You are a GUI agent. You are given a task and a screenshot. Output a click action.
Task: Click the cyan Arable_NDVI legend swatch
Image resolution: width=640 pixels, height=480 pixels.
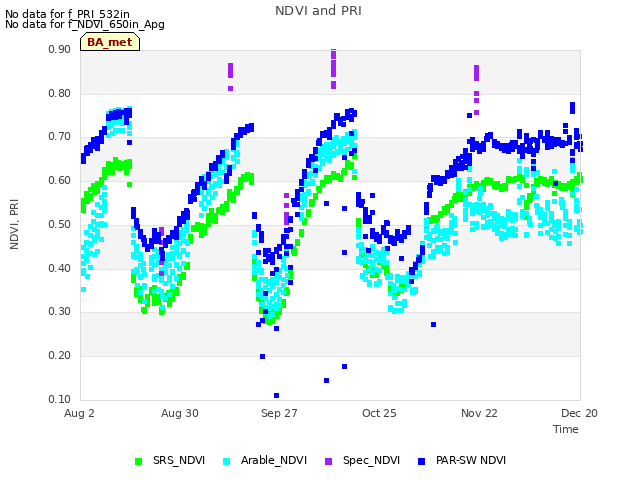227,462
